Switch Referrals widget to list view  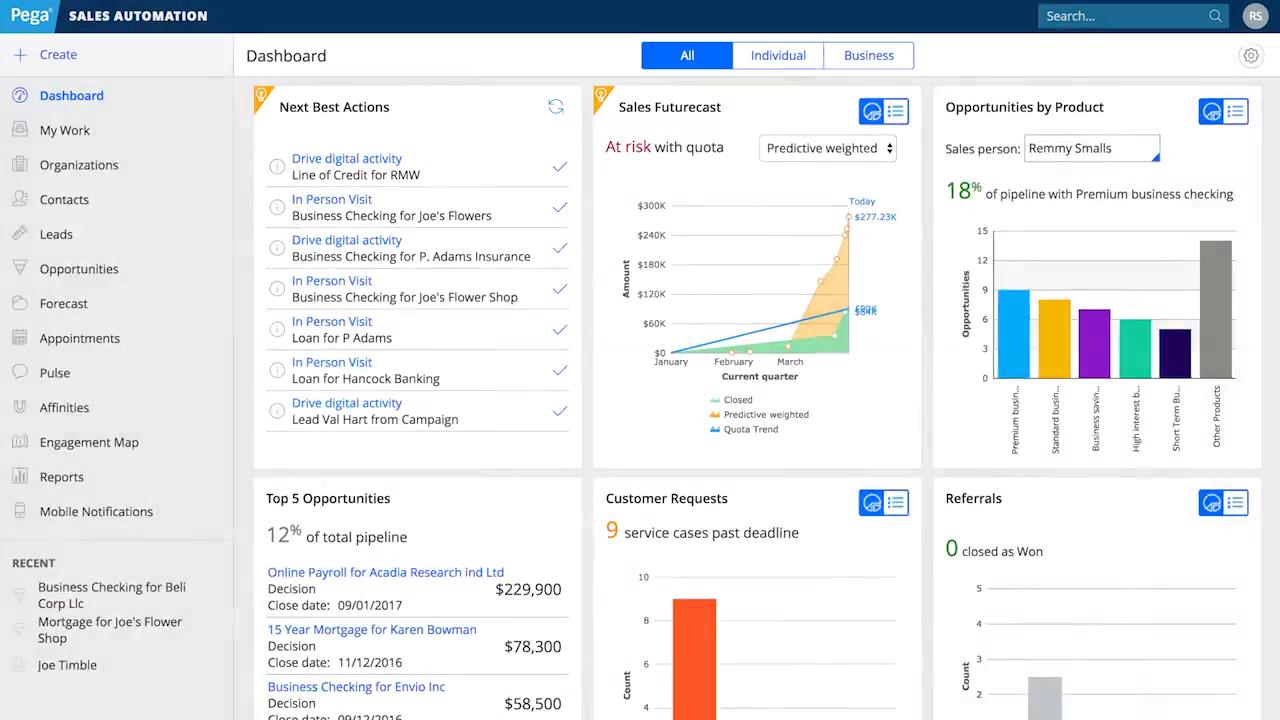pos(1236,502)
